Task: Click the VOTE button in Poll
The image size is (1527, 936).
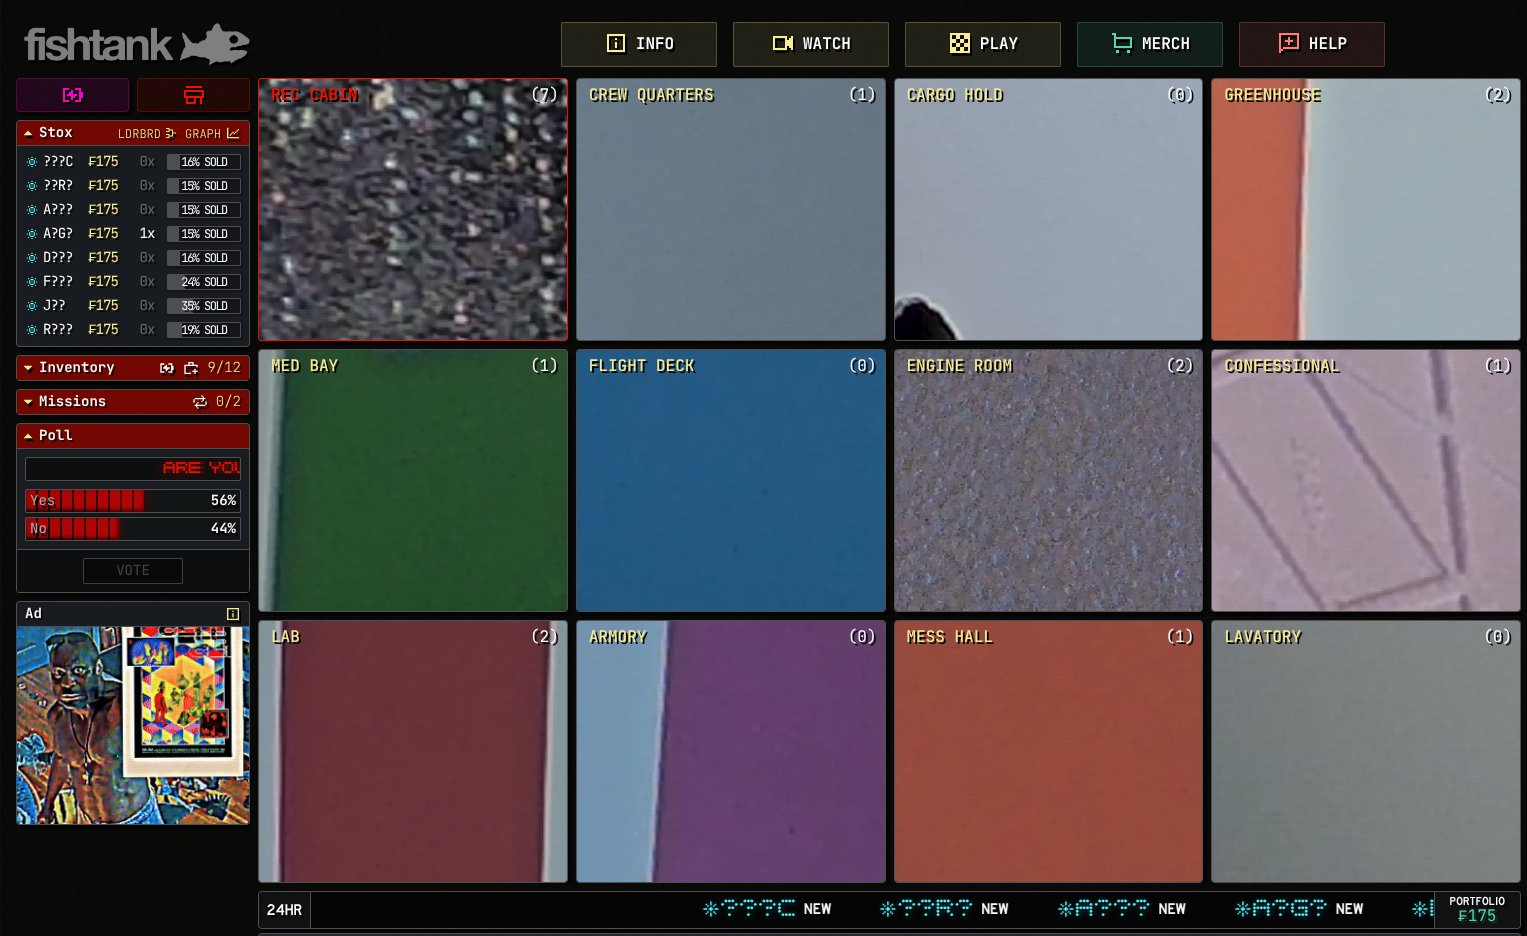Action: click(133, 571)
